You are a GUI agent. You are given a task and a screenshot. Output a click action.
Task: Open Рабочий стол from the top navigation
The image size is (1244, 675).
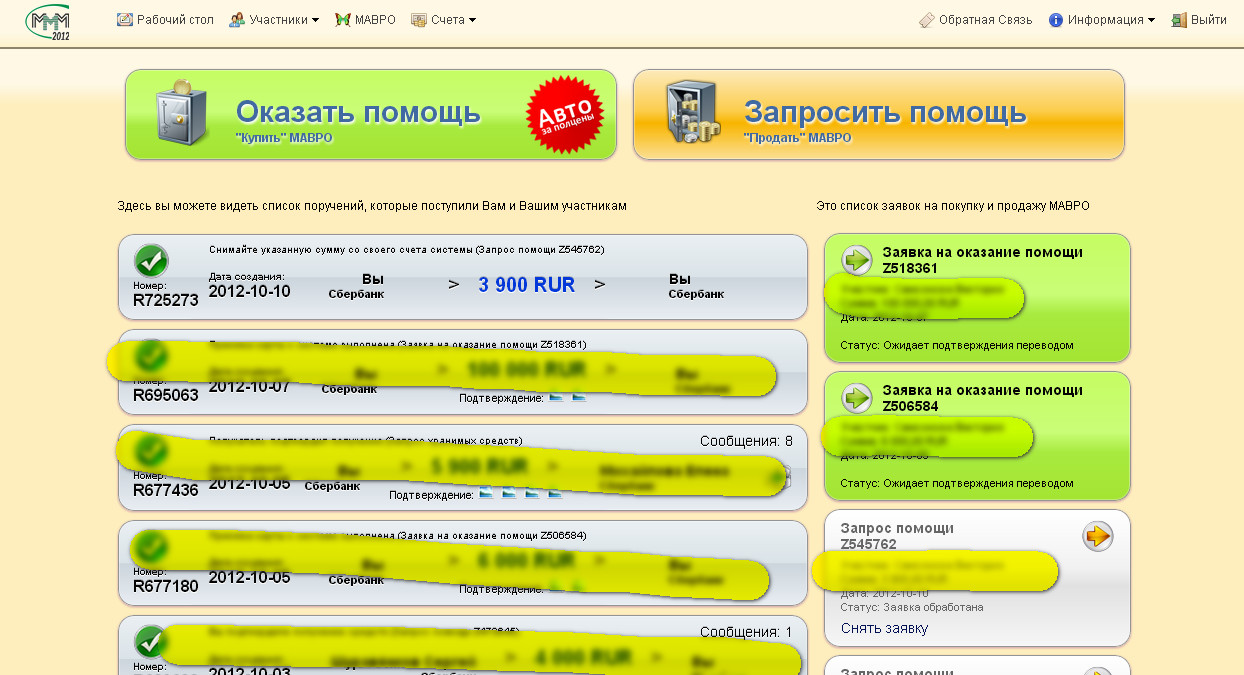pos(175,20)
